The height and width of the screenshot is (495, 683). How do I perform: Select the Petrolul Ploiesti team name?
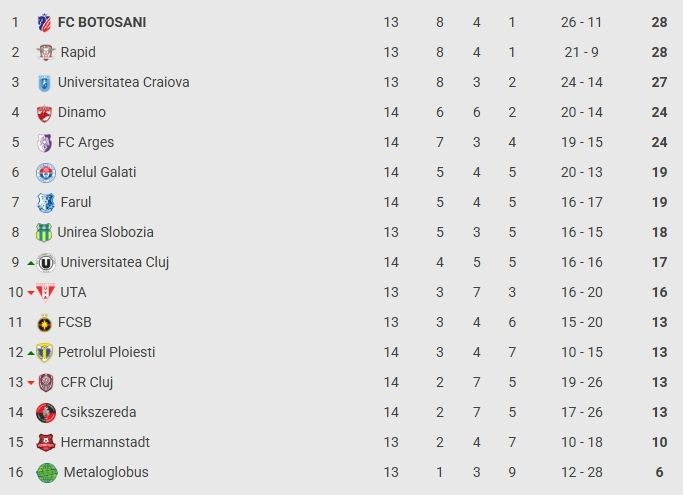coord(106,352)
